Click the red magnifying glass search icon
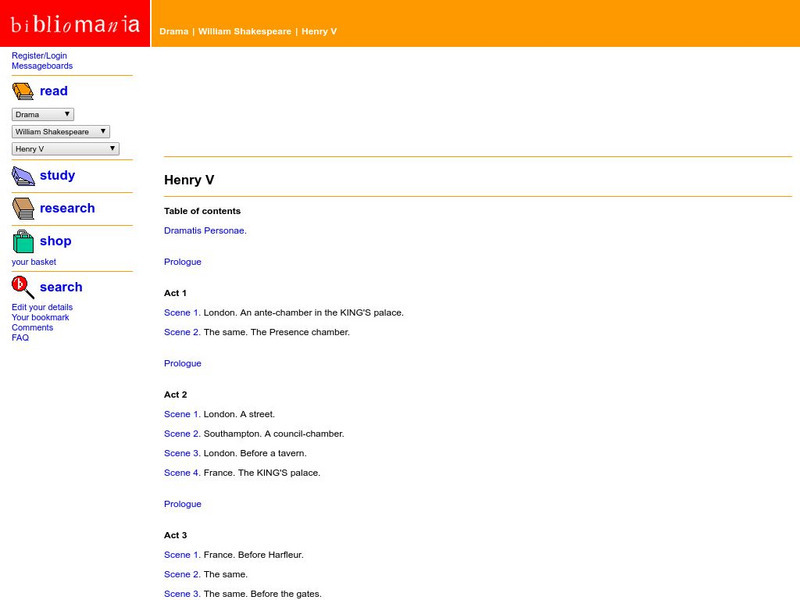The width and height of the screenshot is (800, 600). 23,287
